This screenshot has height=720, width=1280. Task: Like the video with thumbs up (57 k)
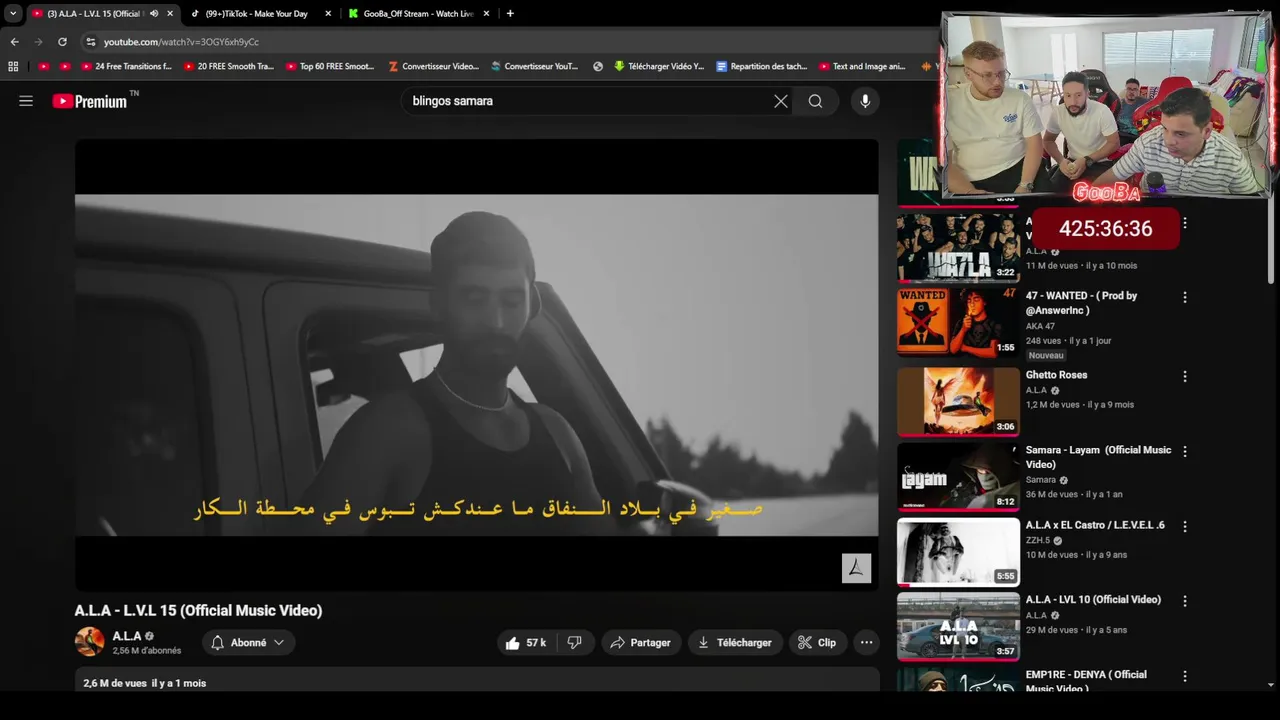[526, 643]
